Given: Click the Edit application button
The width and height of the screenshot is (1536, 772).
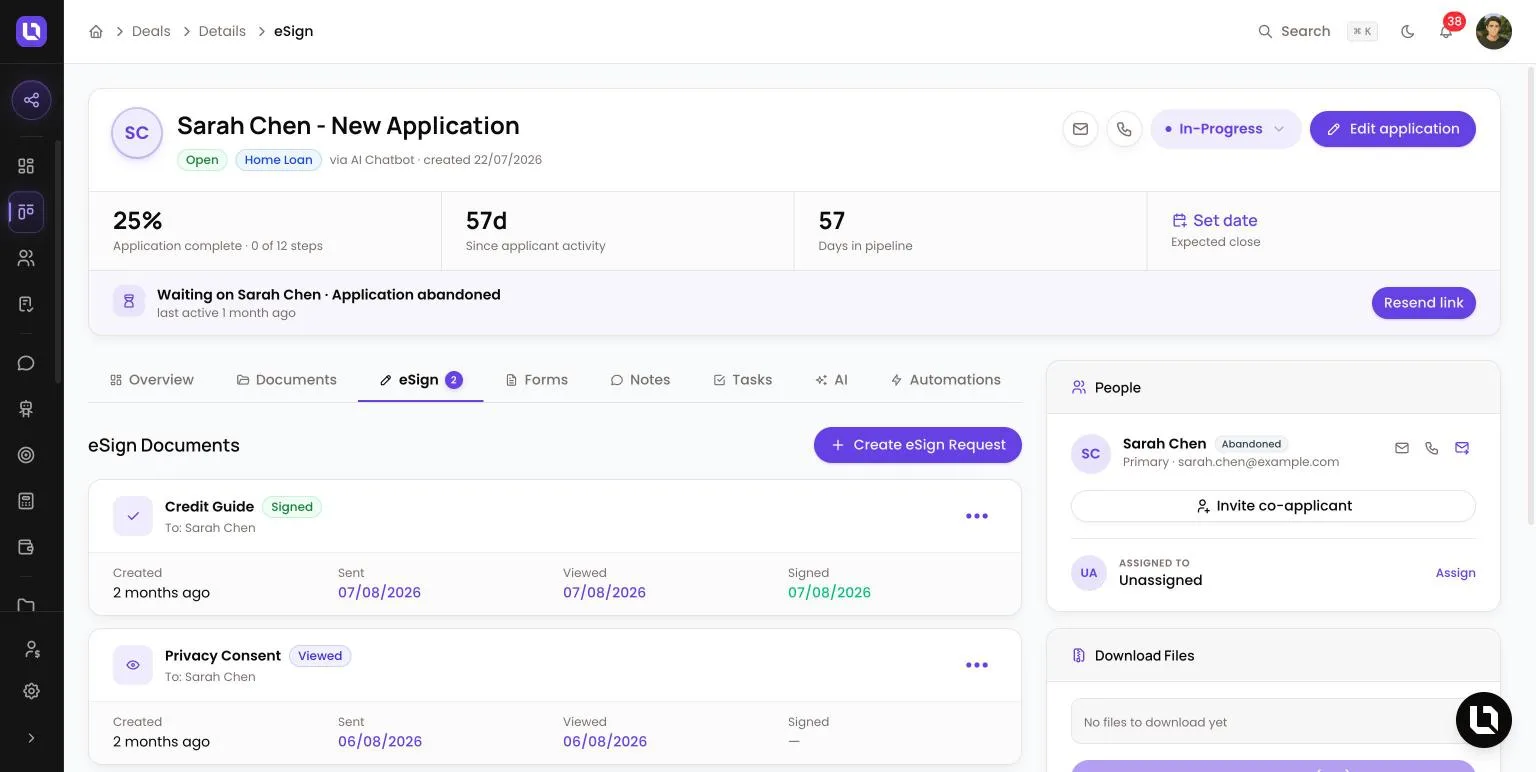Looking at the screenshot, I should (x=1392, y=129).
